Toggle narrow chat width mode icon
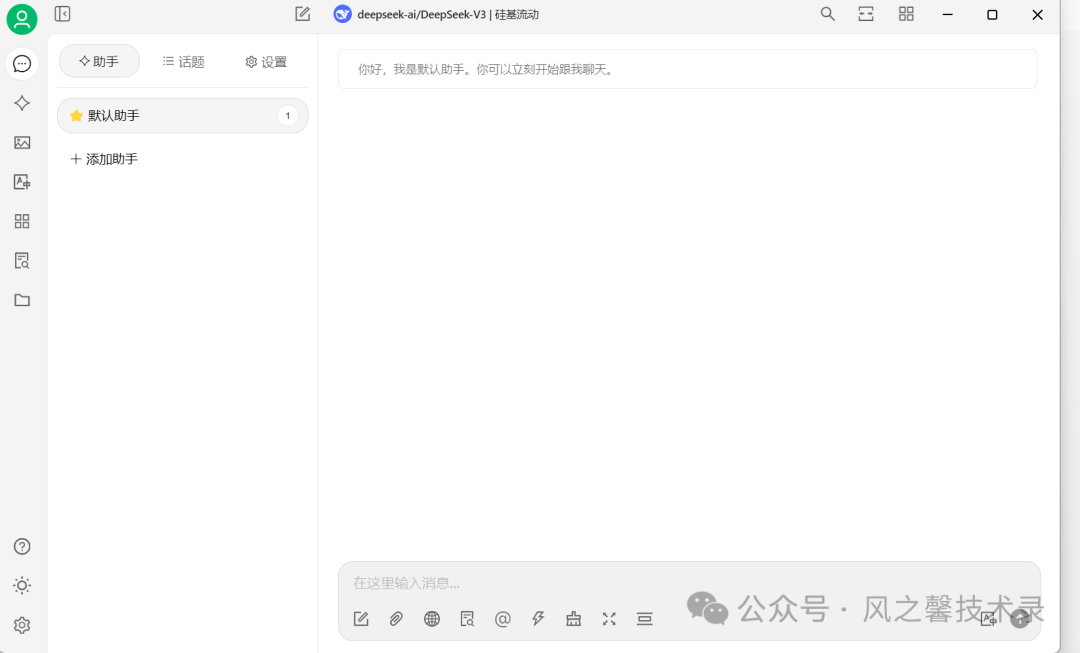The height and width of the screenshot is (653, 1080). (x=866, y=14)
